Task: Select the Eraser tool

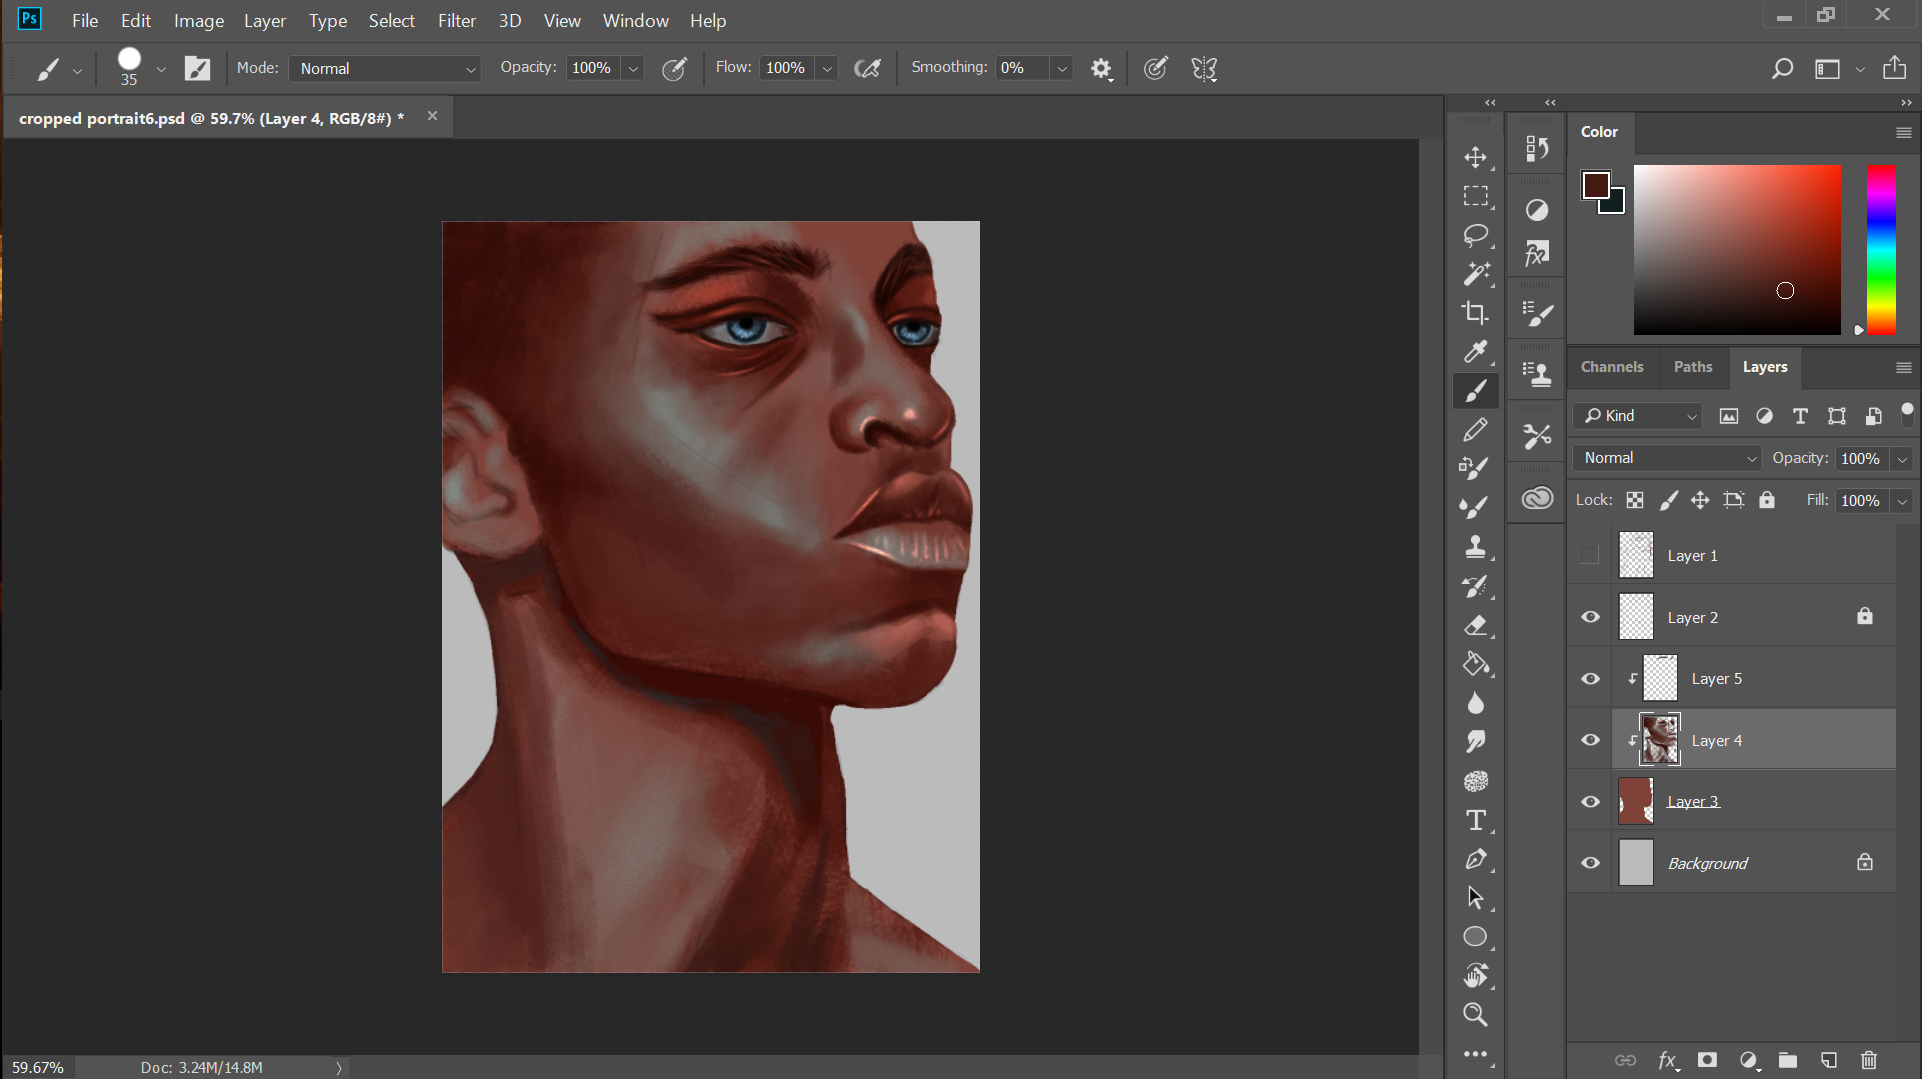Action: point(1475,625)
